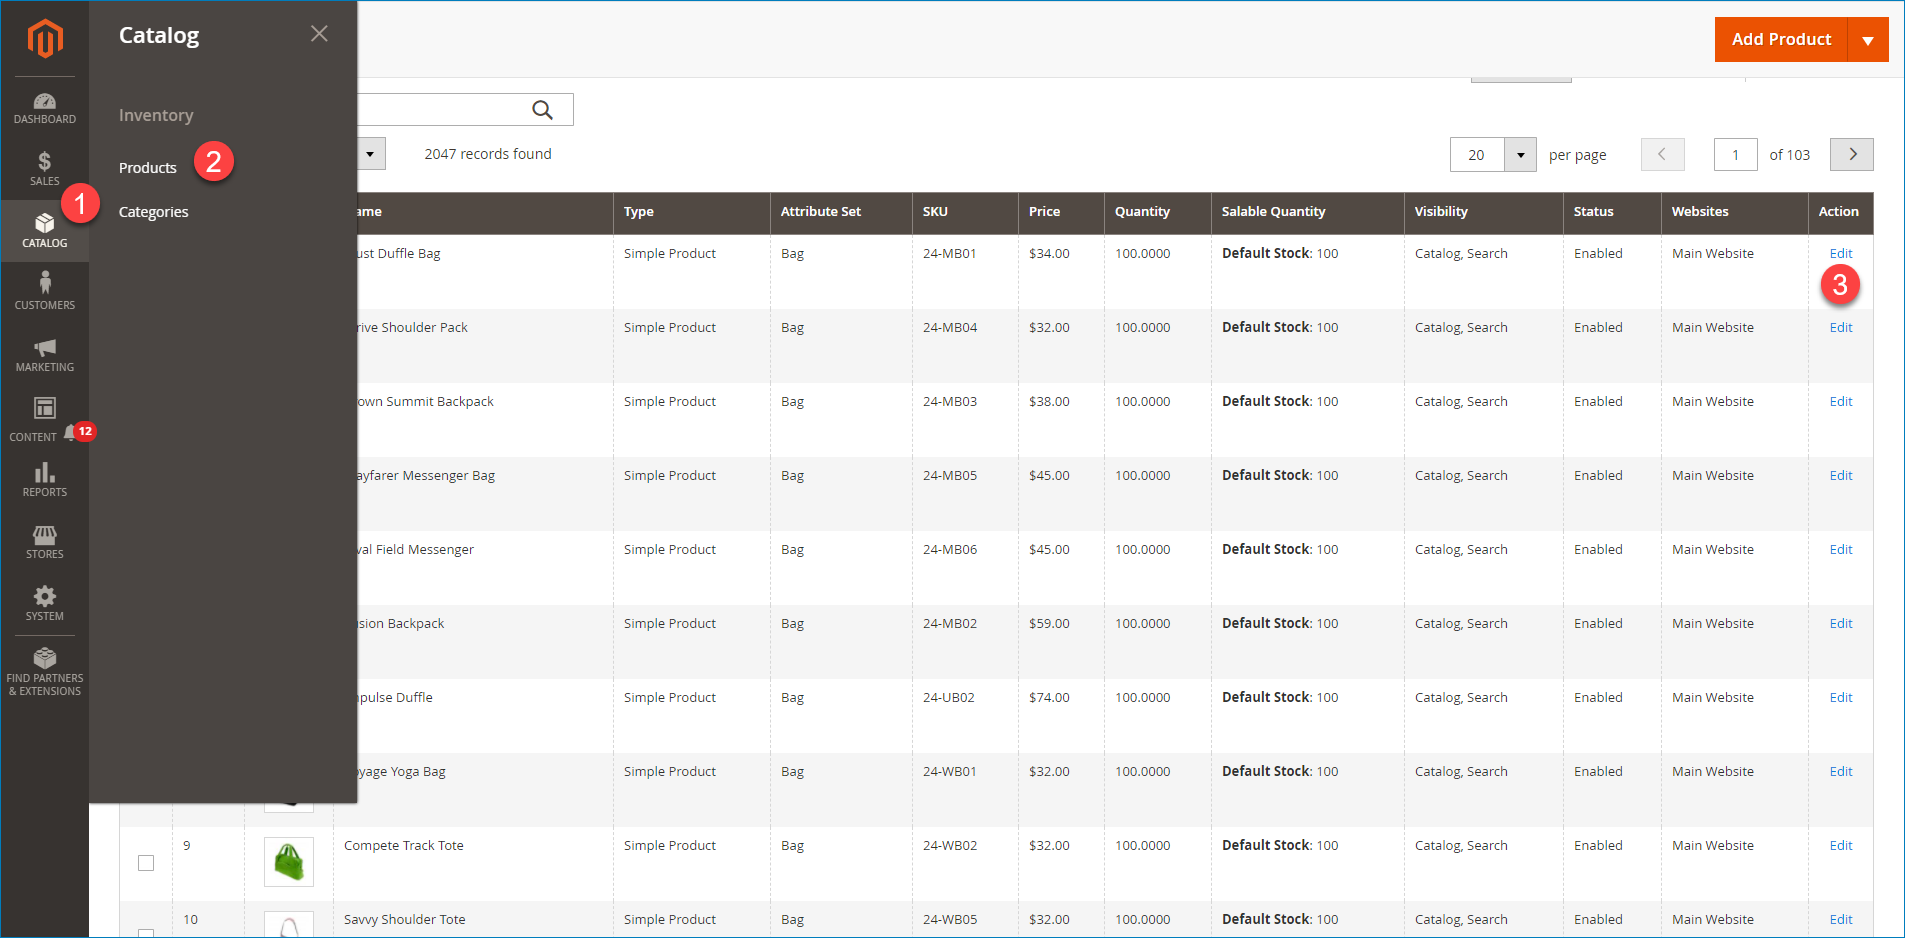
Task: Go to the next page of results
Action: point(1851,155)
